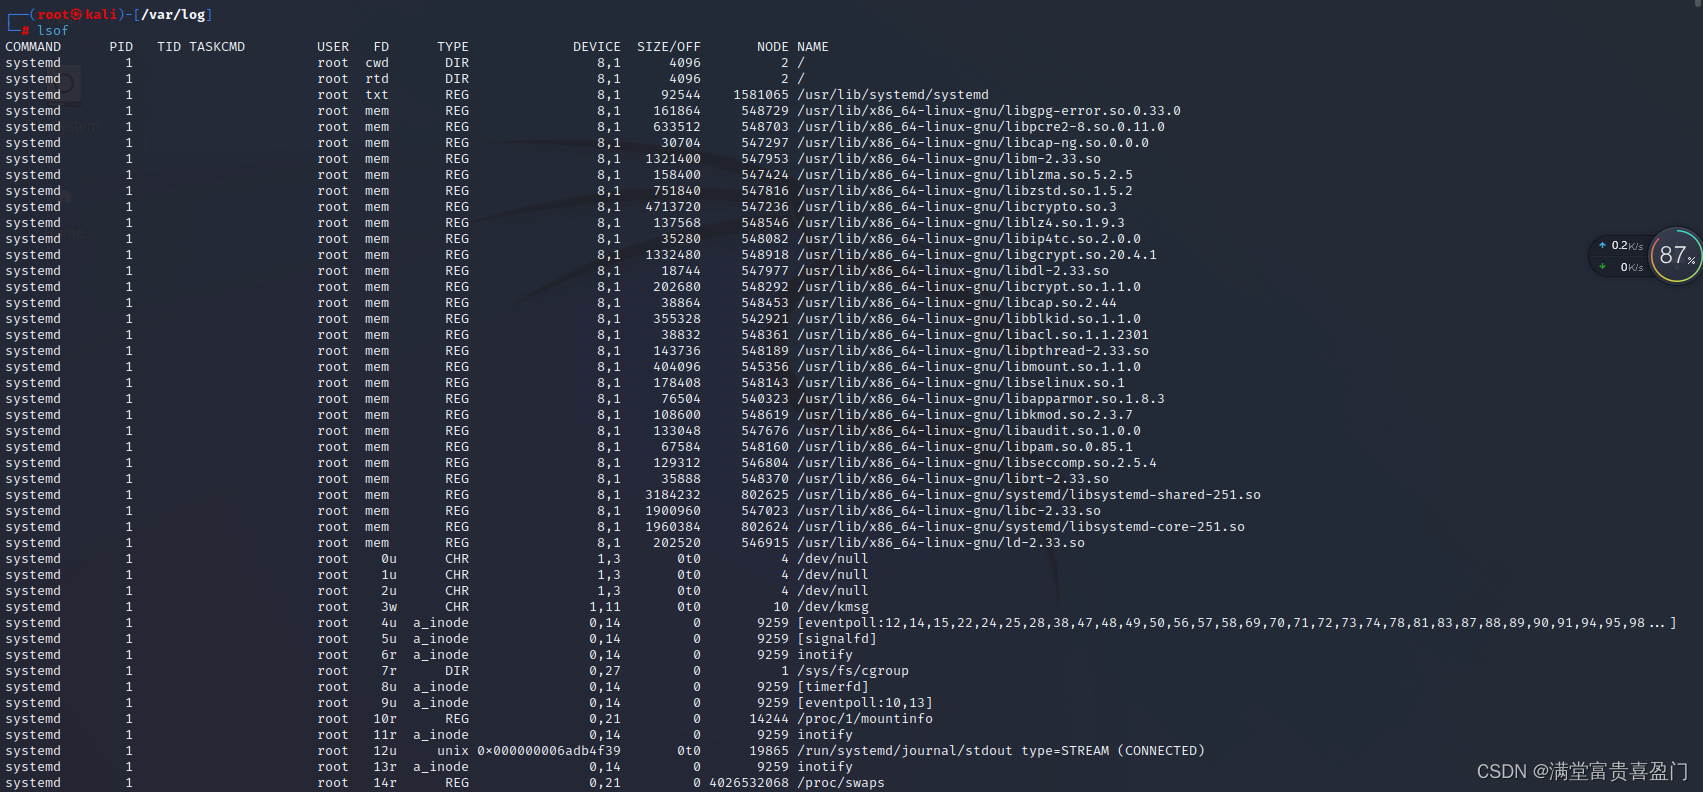Click libc-2.33.so library path
Viewport: 1703px width, 792px height.
point(949,511)
